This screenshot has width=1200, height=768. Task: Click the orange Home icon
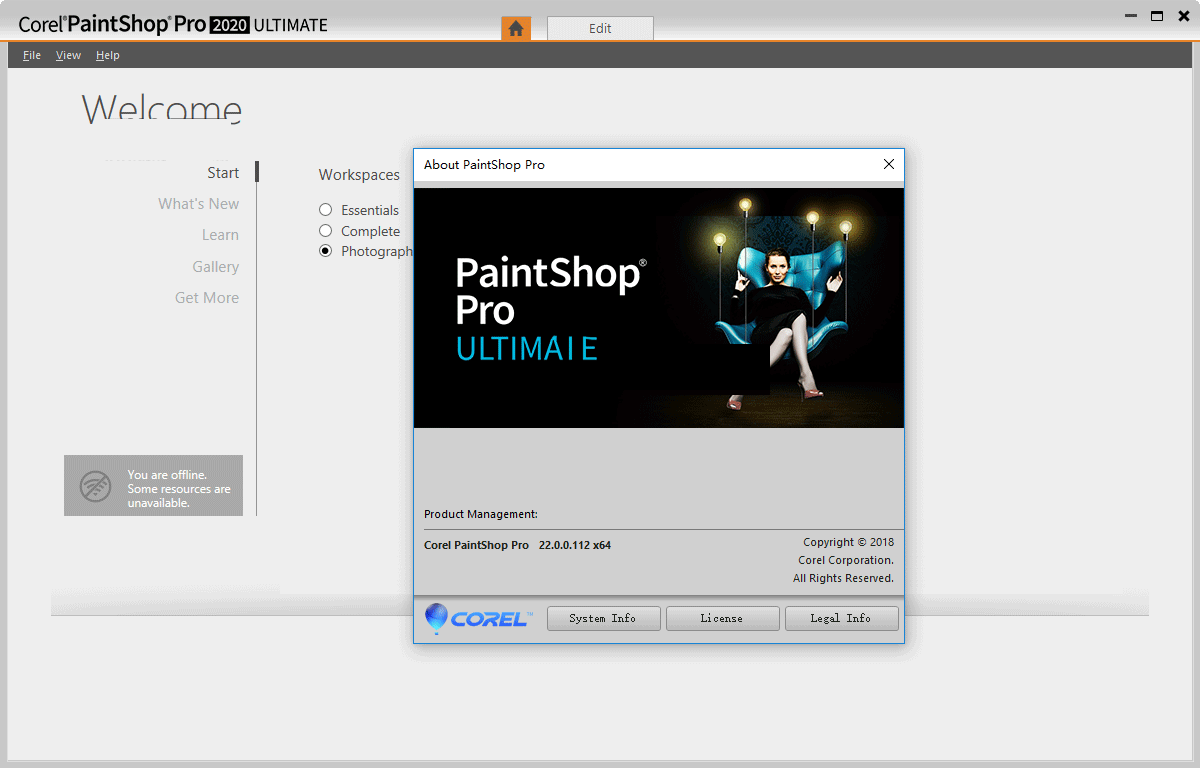pyautogui.click(x=516, y=28)
